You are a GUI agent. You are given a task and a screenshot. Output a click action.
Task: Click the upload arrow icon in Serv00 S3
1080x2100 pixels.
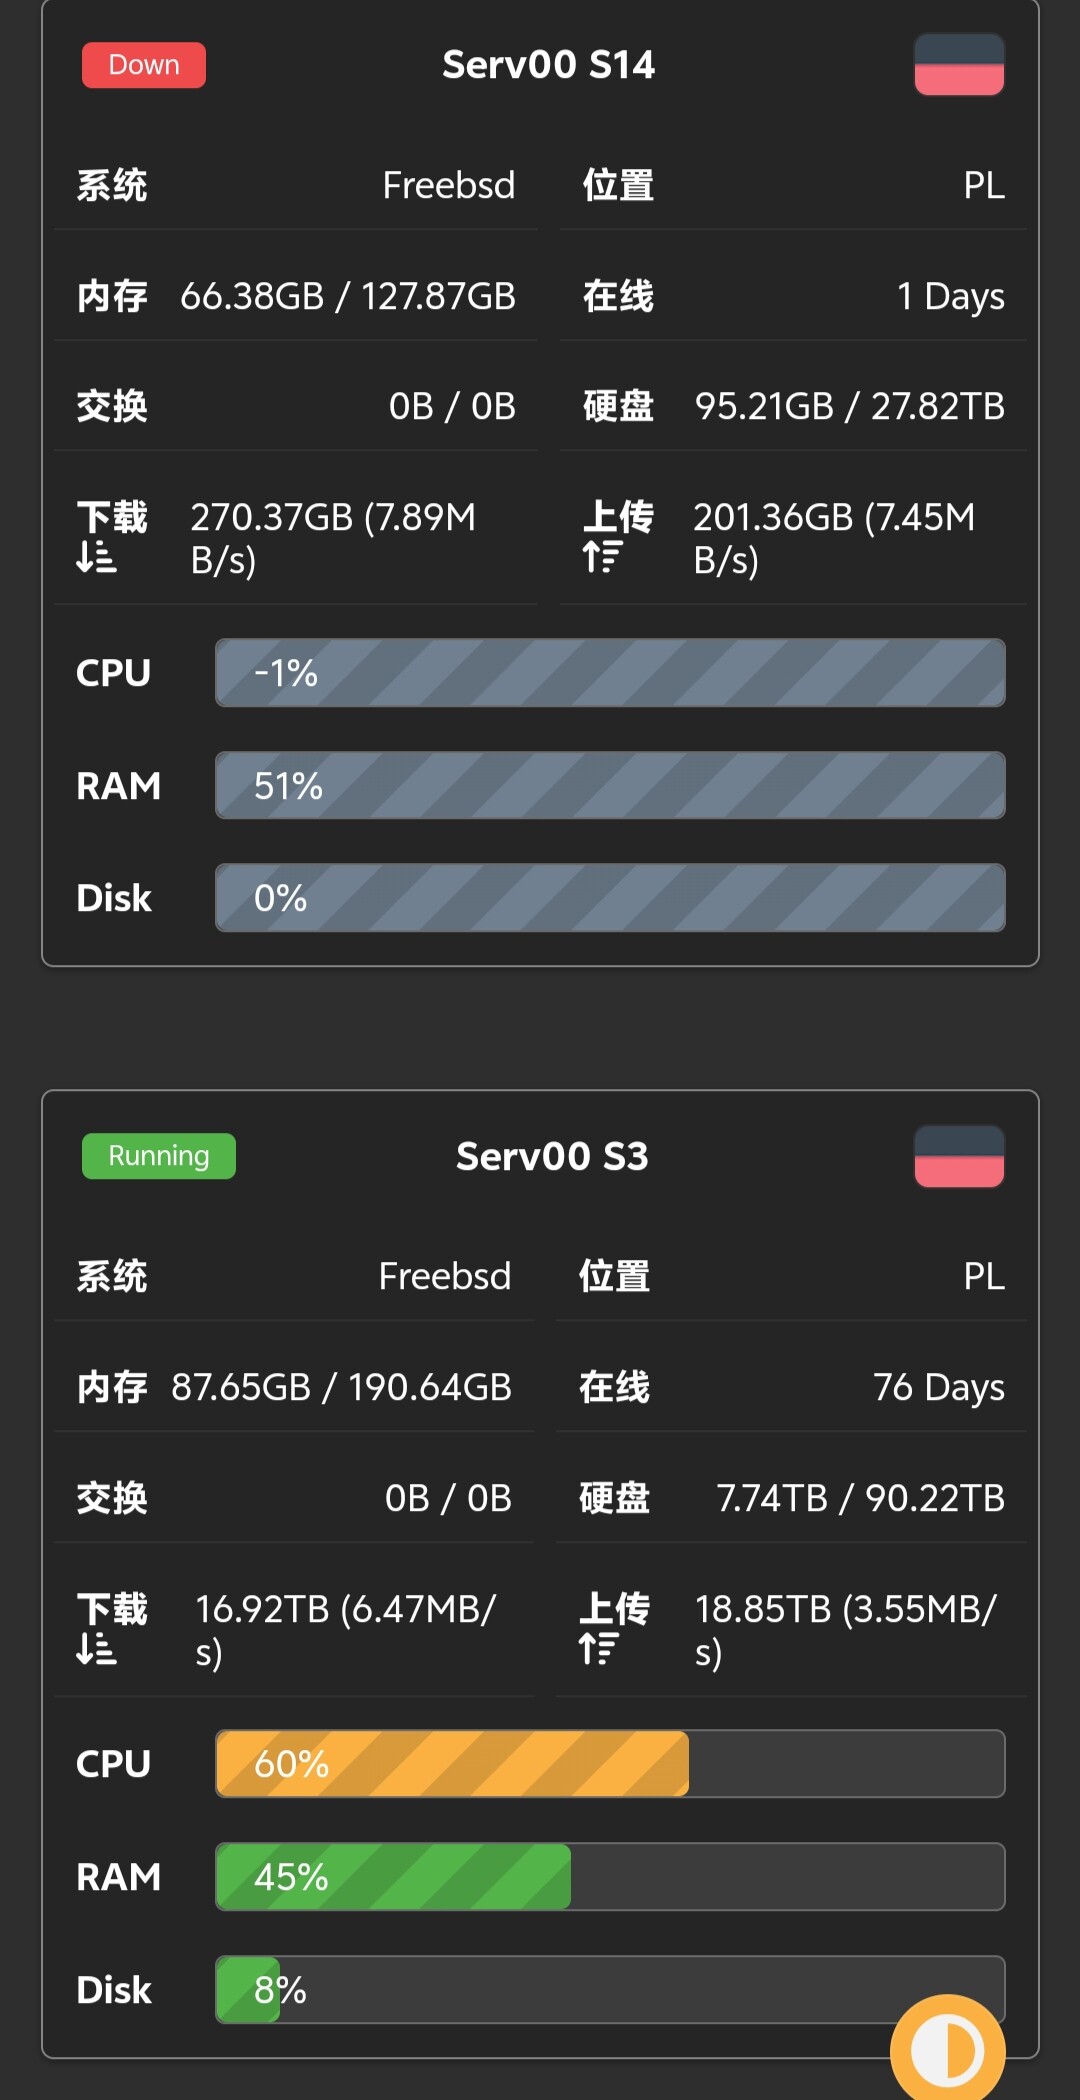599,1649
